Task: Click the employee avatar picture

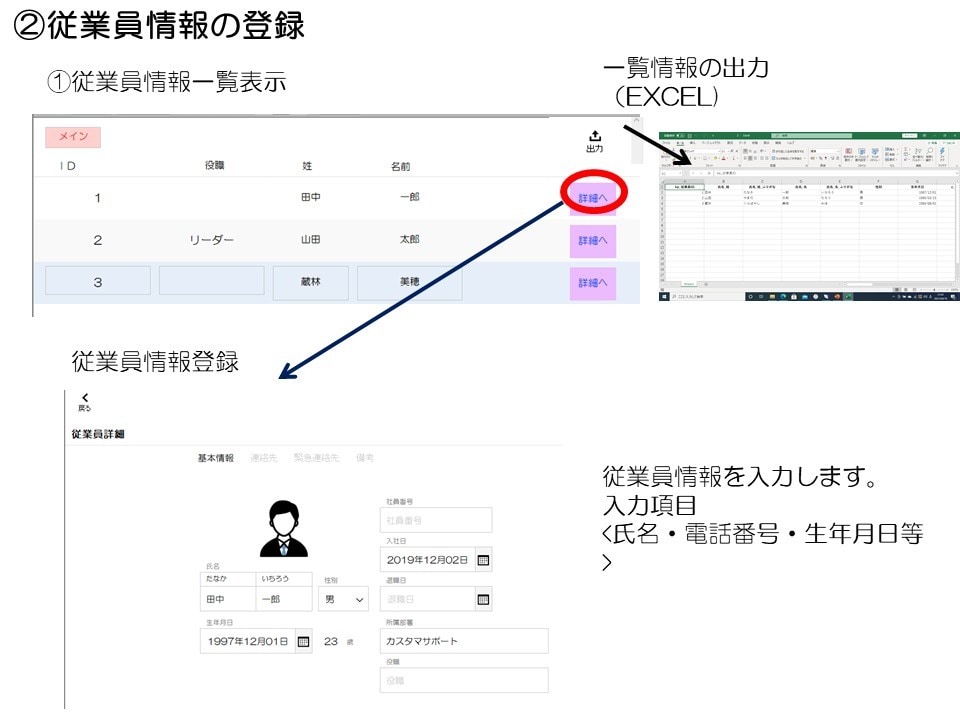Action: (x=284, y=528)
